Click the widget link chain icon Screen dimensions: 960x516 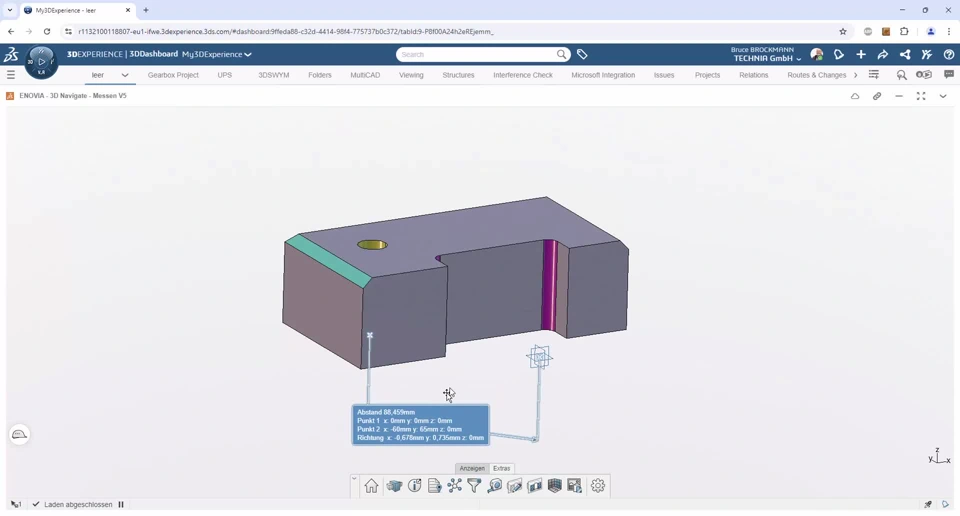tap(877, 96)
